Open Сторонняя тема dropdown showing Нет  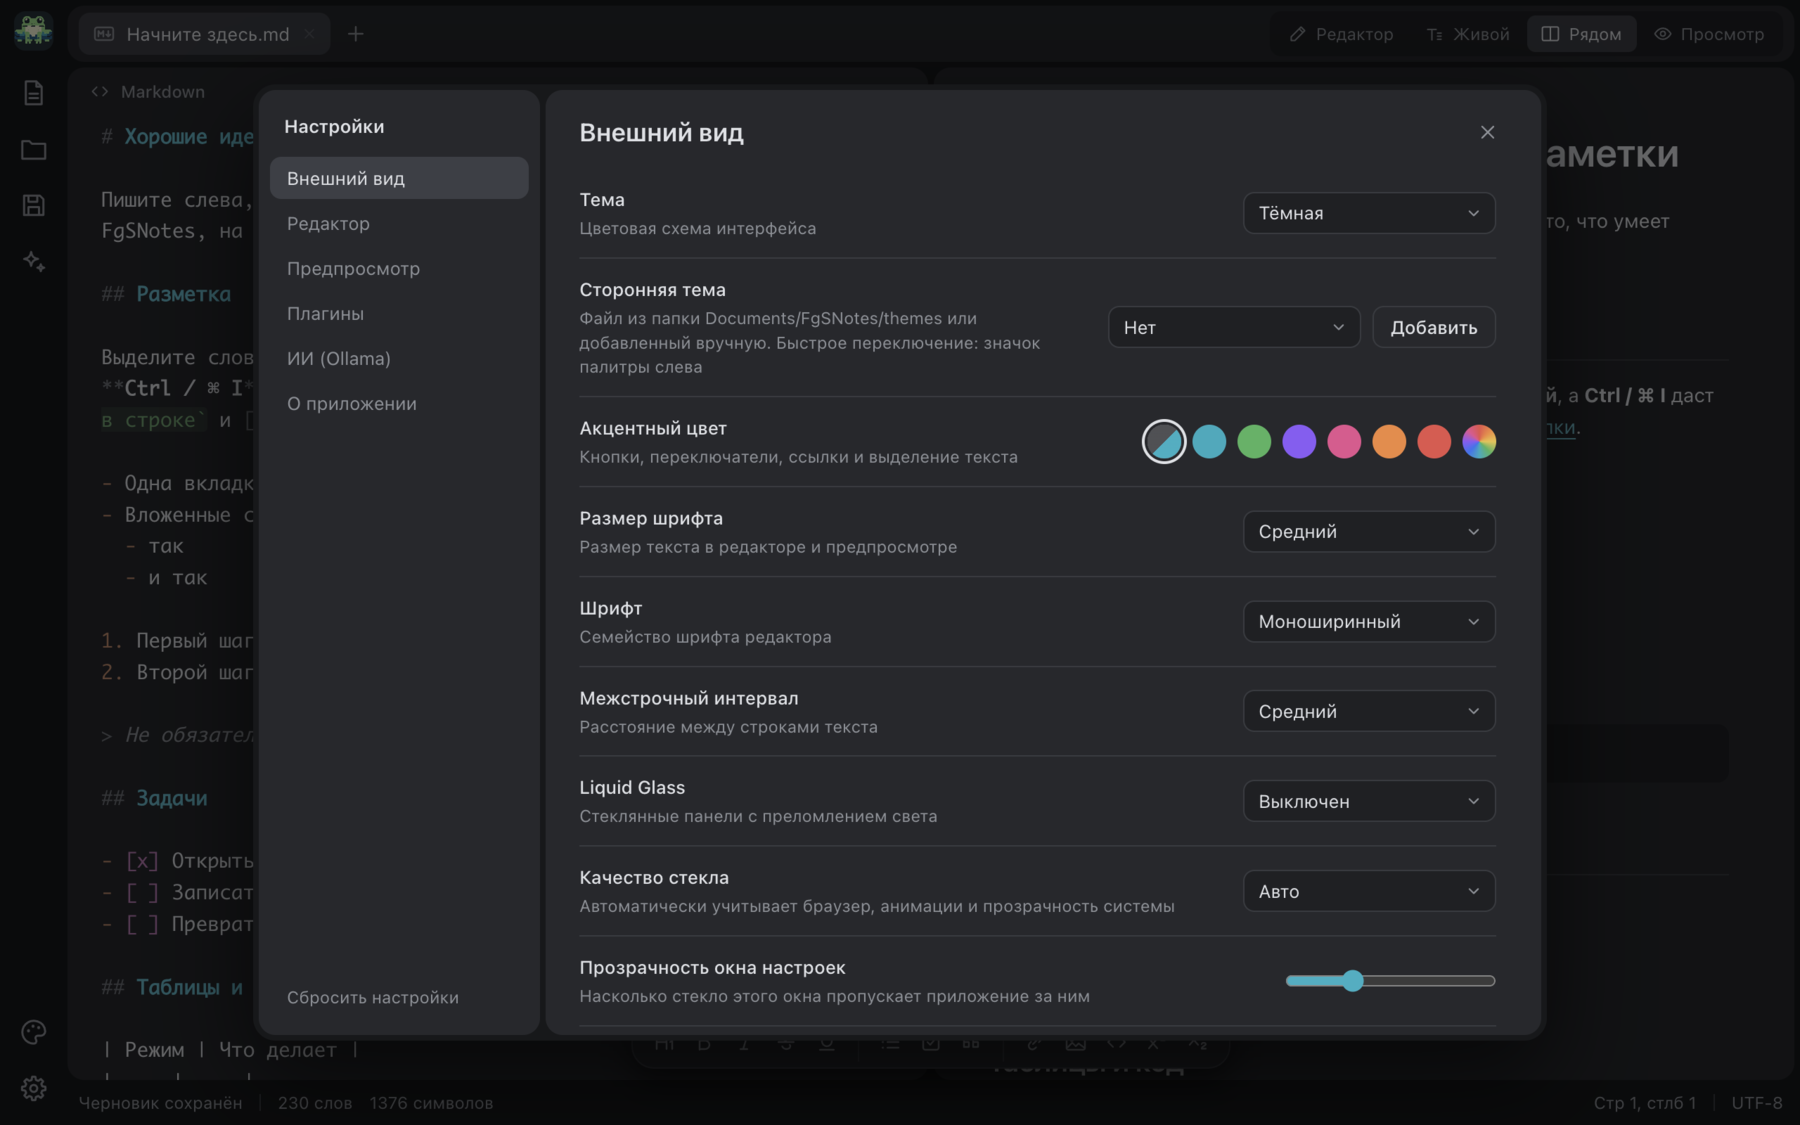[1234, 327]
